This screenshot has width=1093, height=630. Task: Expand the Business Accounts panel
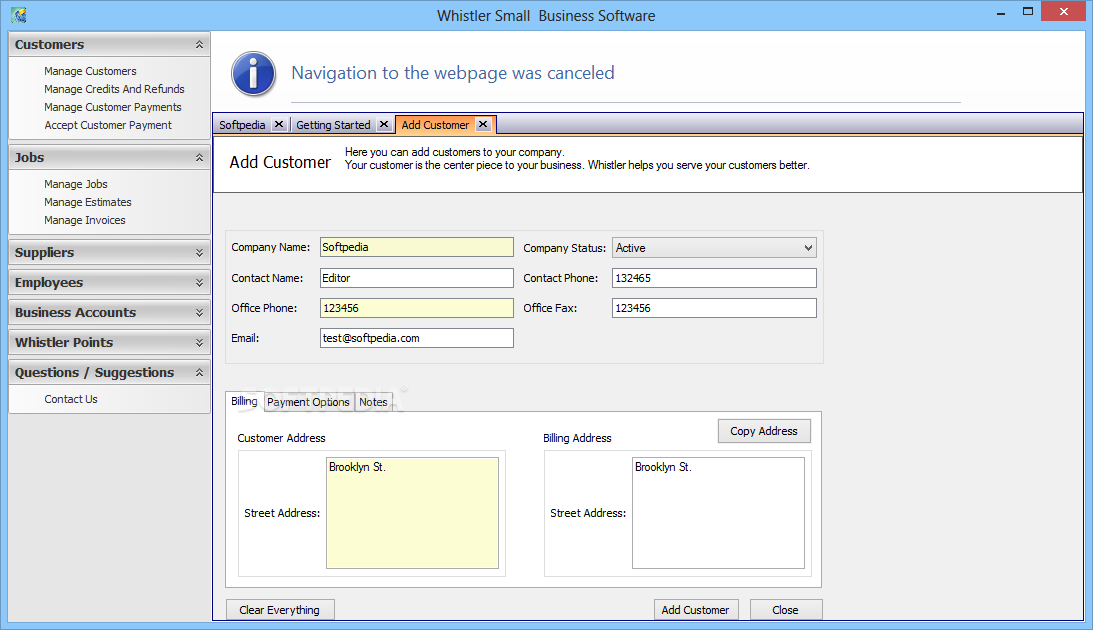(x=199, y=312)
